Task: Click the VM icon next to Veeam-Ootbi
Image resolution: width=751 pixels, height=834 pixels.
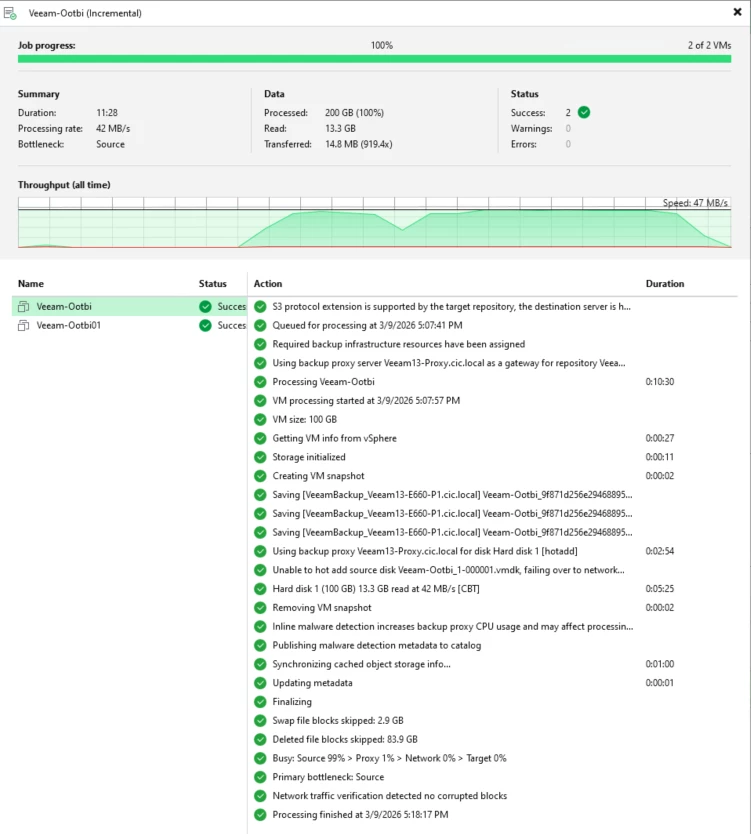Action: pos(23,306)
